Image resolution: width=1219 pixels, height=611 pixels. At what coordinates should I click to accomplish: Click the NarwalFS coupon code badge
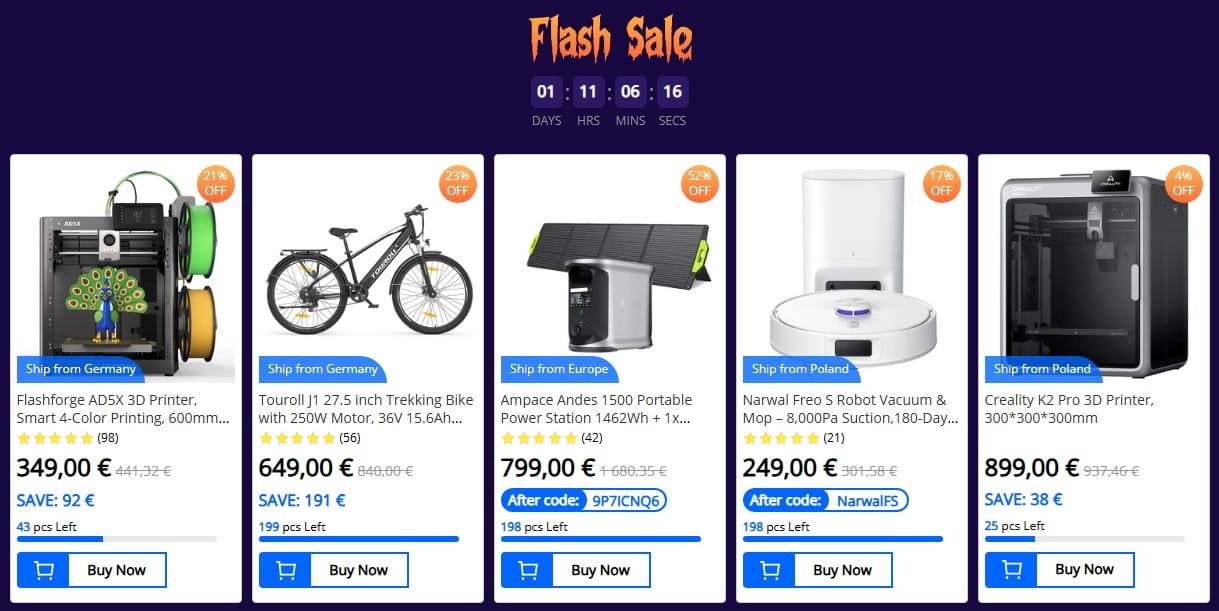(868, 500)
